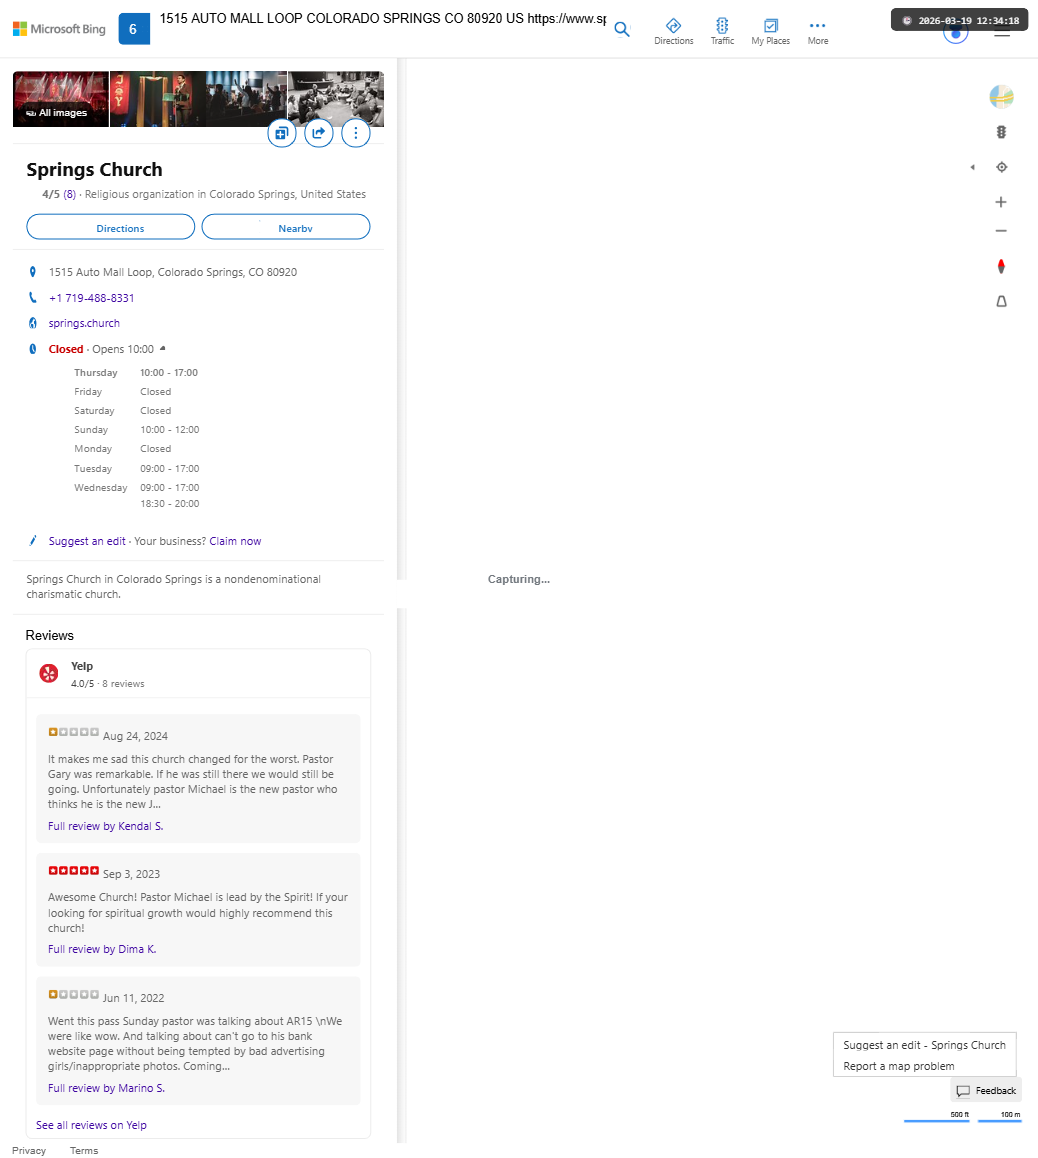The height and width of the screenshot is (1158, 1038).
Task: Open the Privacy link in the footer
Action: pyautogui.click(x=29, y=1150)
